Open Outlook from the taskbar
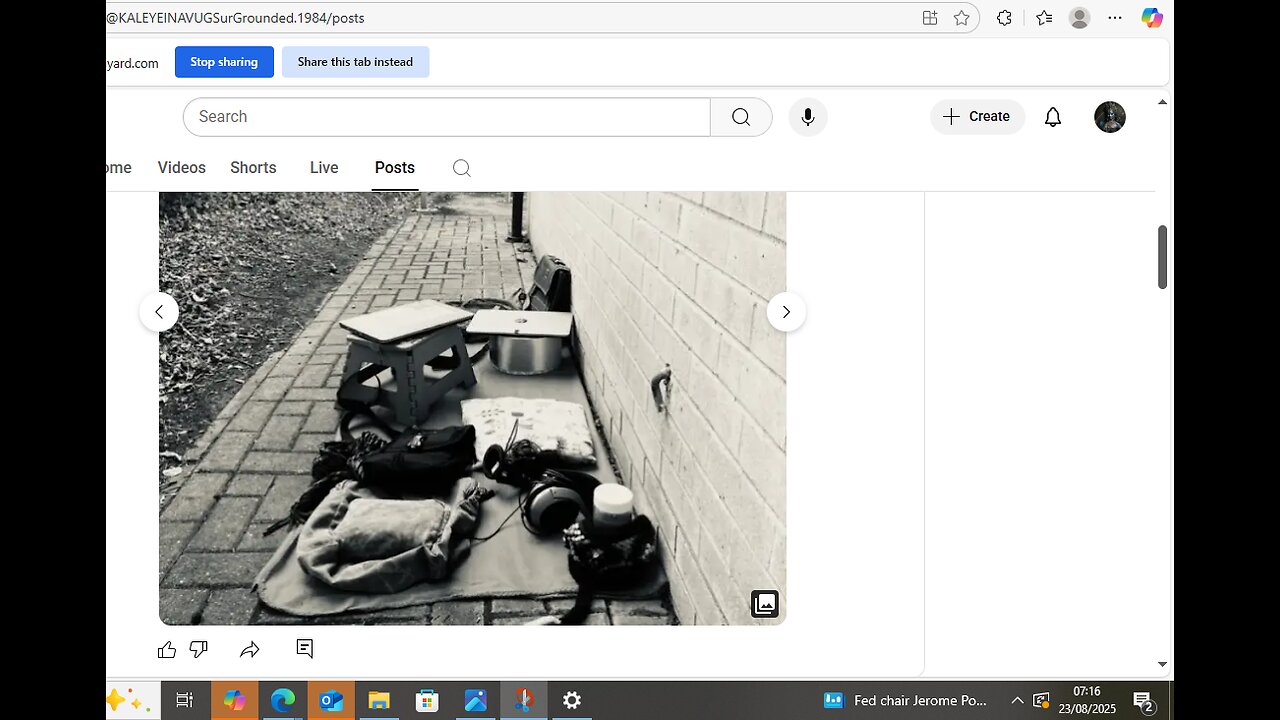The height and width of the screenshot is (720, 1280). coord(331,701)
